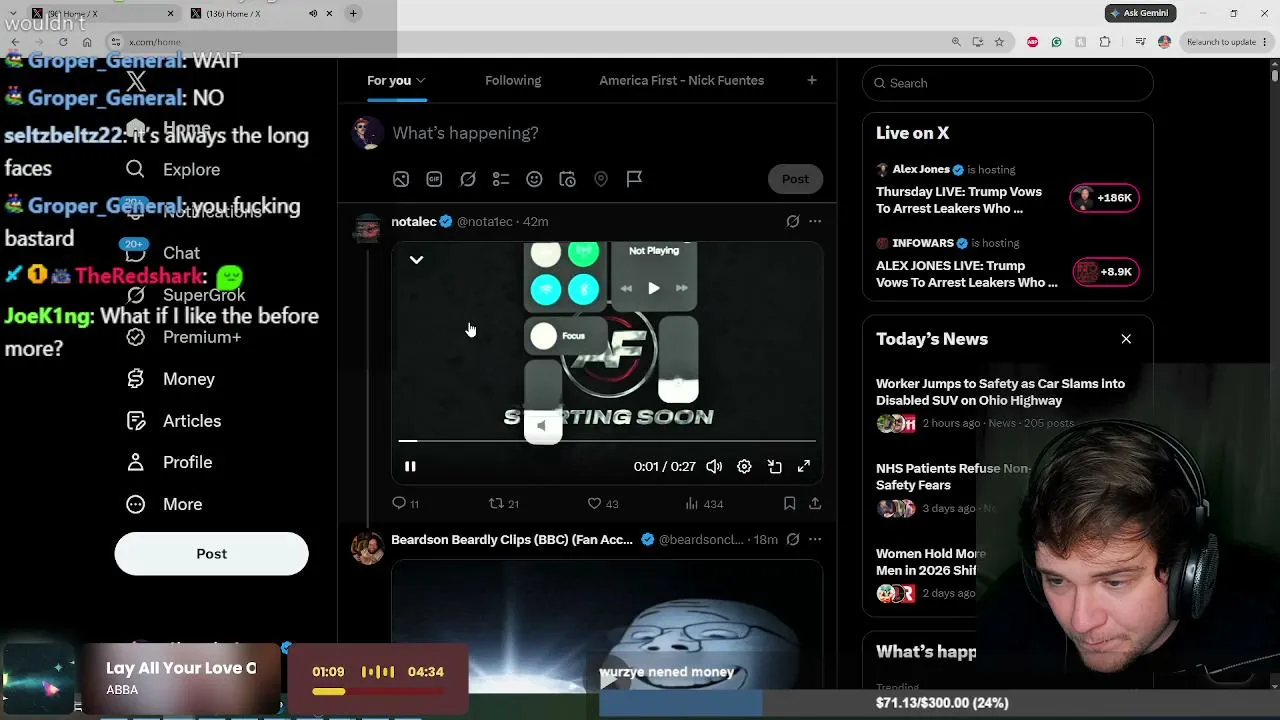
Task: Open NHS Patients Refuse news story
Action: [x=953, y=477]
